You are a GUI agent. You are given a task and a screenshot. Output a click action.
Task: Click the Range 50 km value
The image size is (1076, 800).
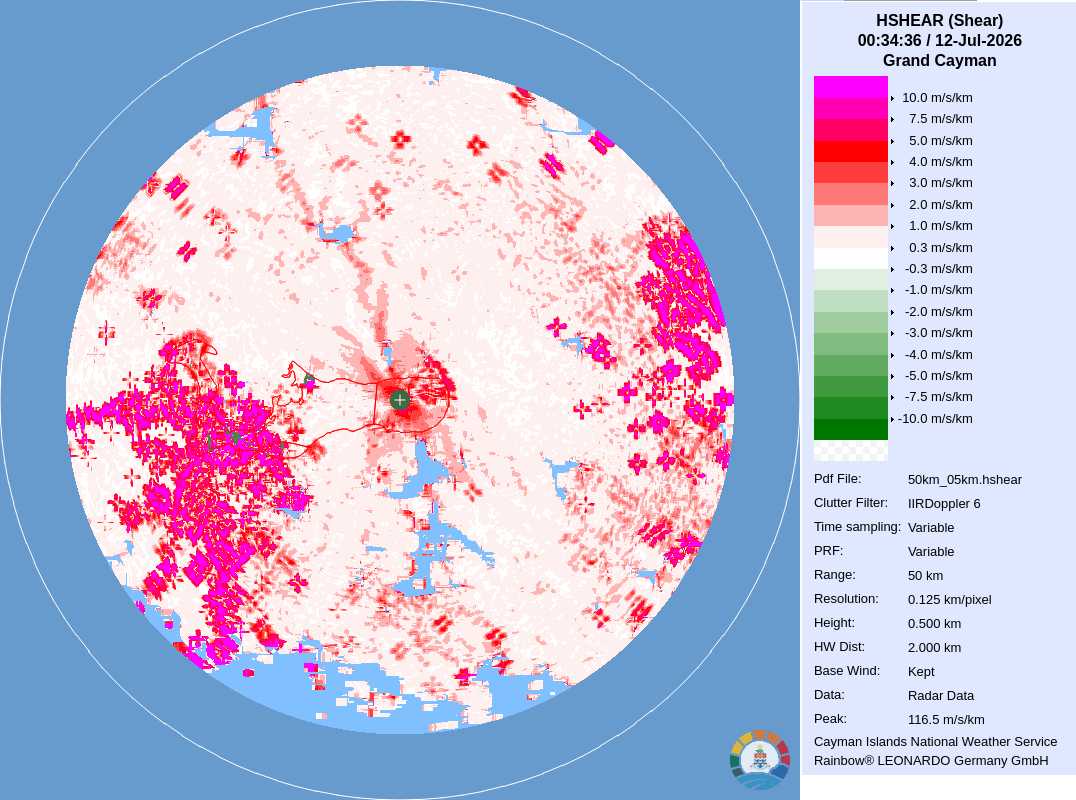pos(925,576)
